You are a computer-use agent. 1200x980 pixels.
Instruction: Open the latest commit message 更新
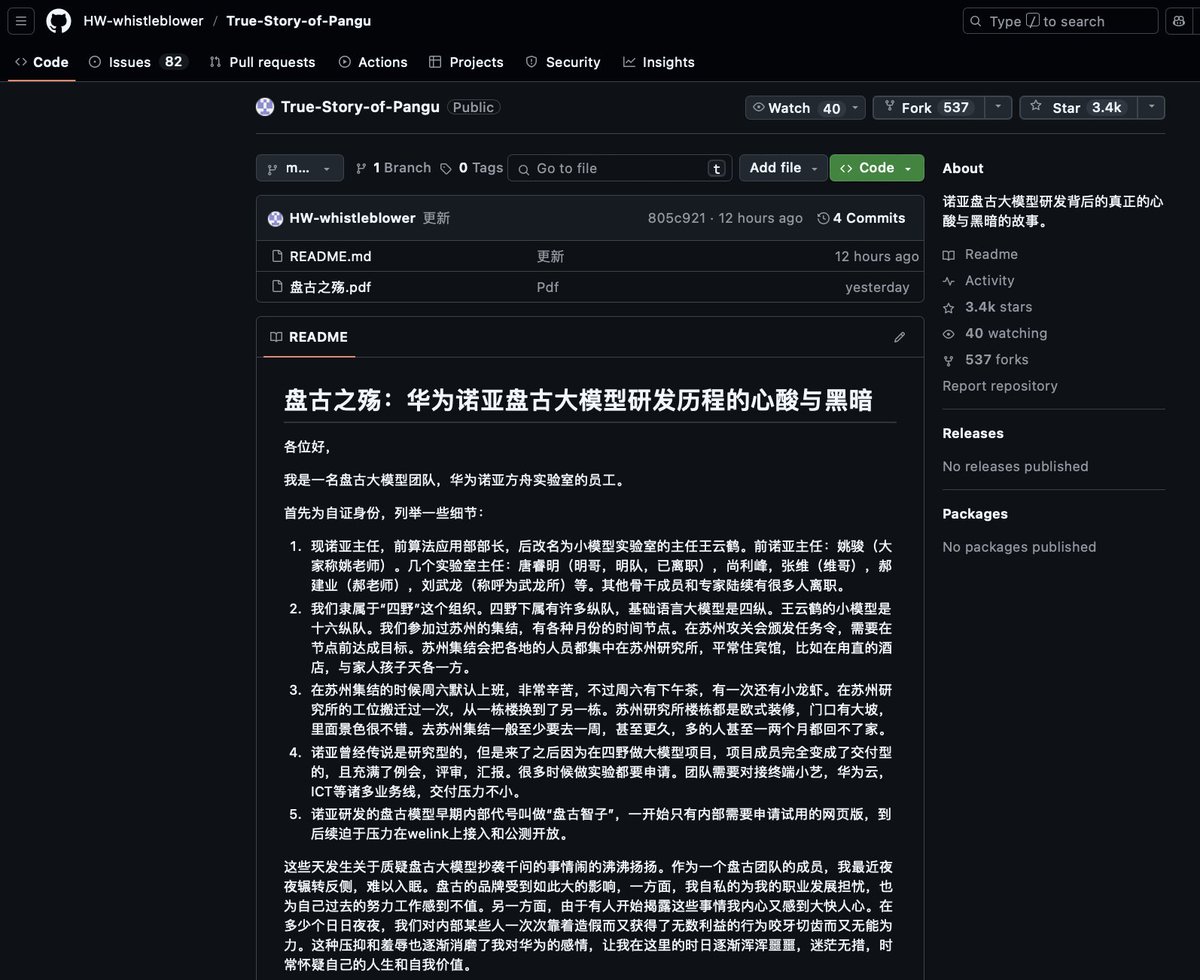pyautogui.click(x=437, y=218)
